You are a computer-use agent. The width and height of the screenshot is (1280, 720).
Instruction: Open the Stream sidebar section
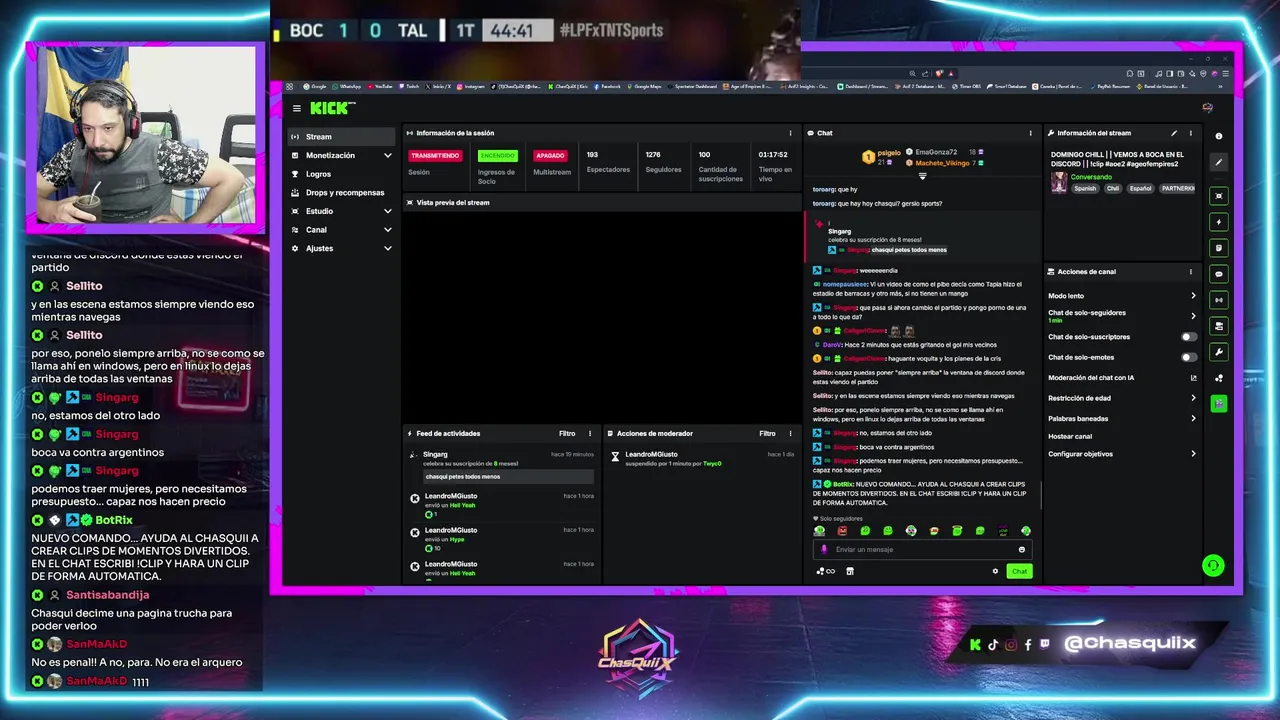[341, 137]
